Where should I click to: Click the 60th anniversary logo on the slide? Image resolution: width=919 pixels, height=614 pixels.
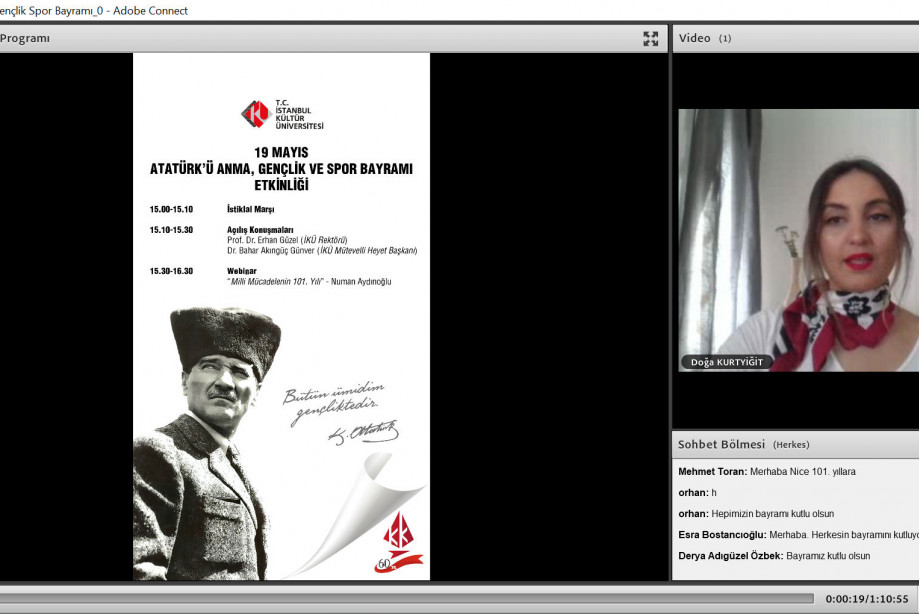pos(399,543)
